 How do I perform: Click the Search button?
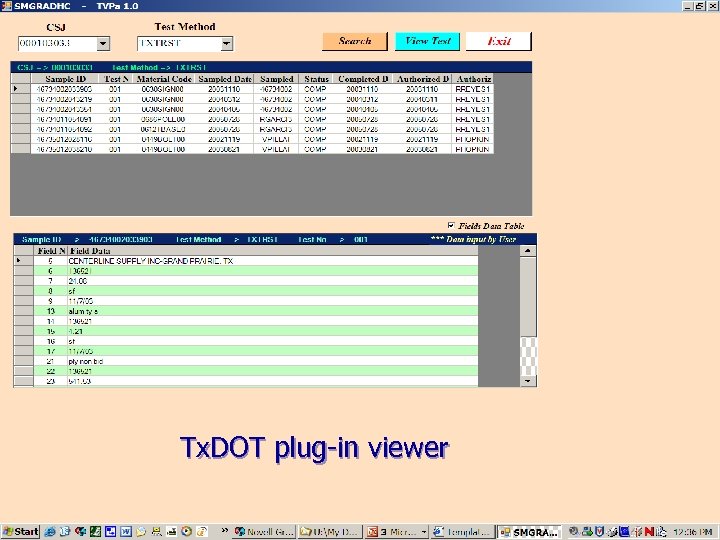[355, 41]
